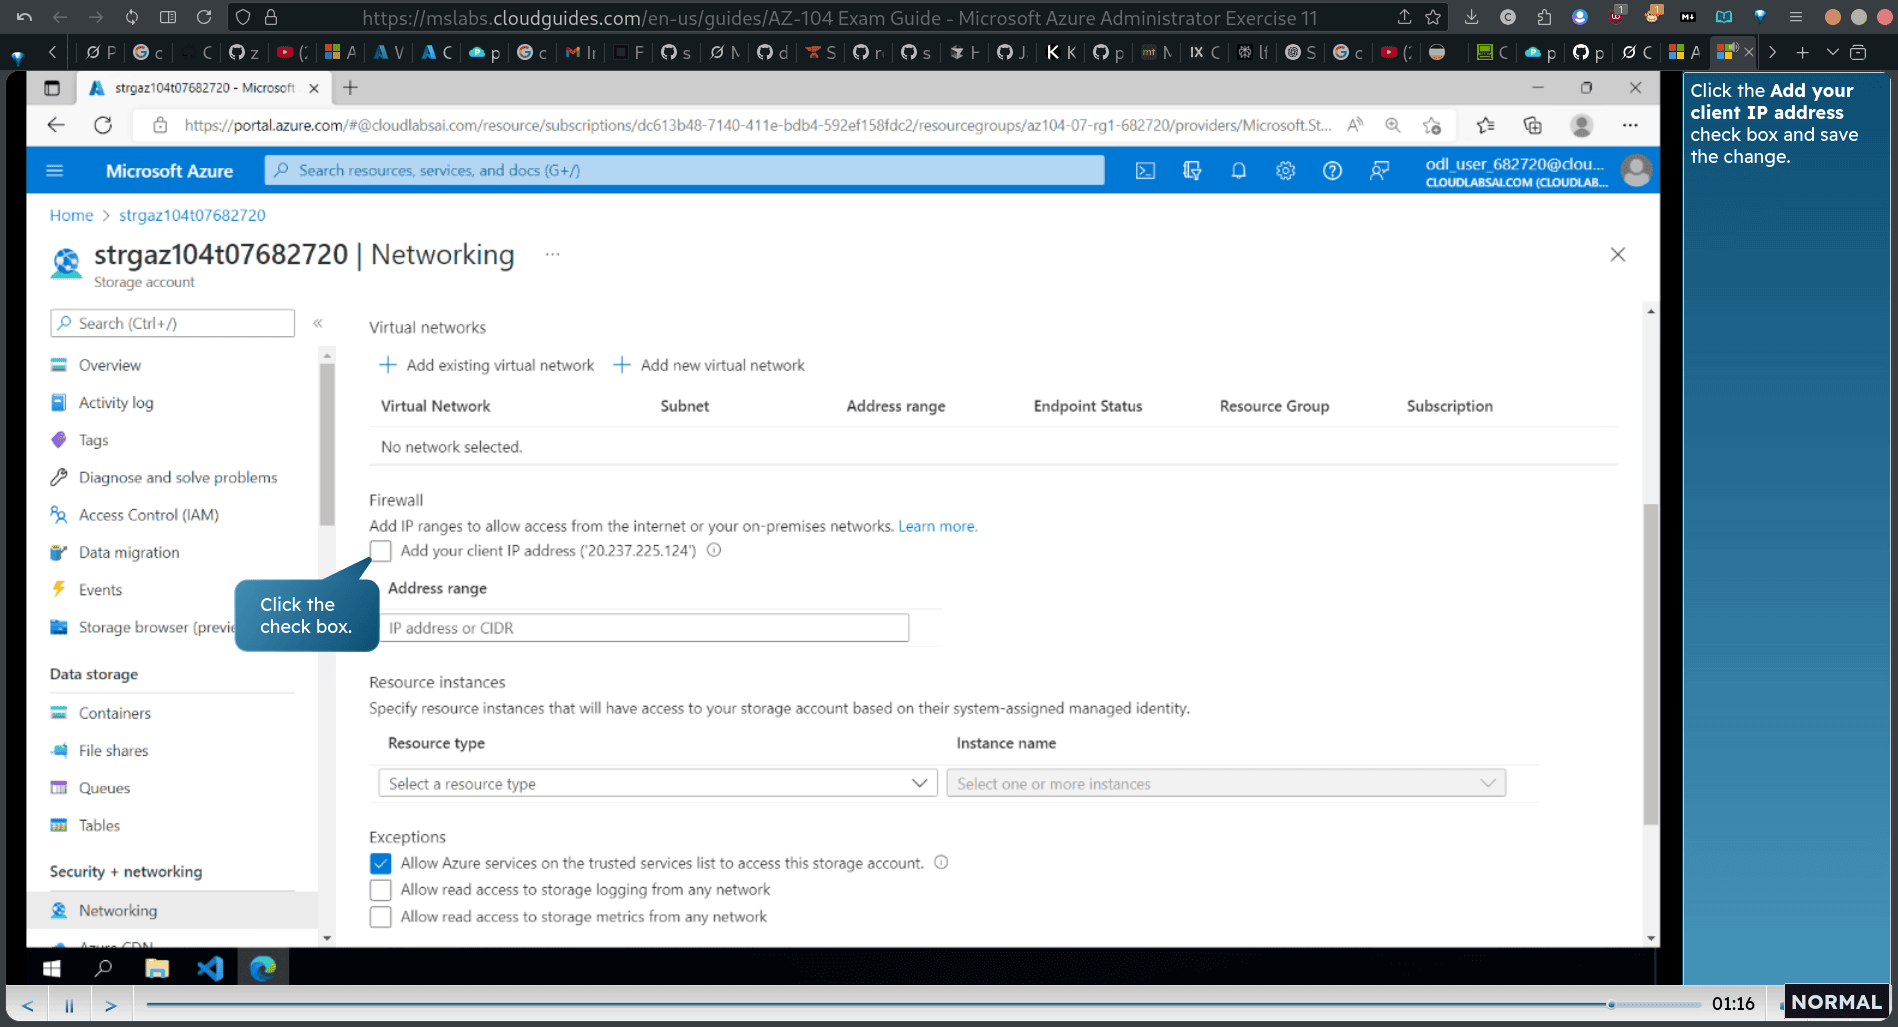
Task: Open Azure notifications bell
Action: click(1238, 171)
